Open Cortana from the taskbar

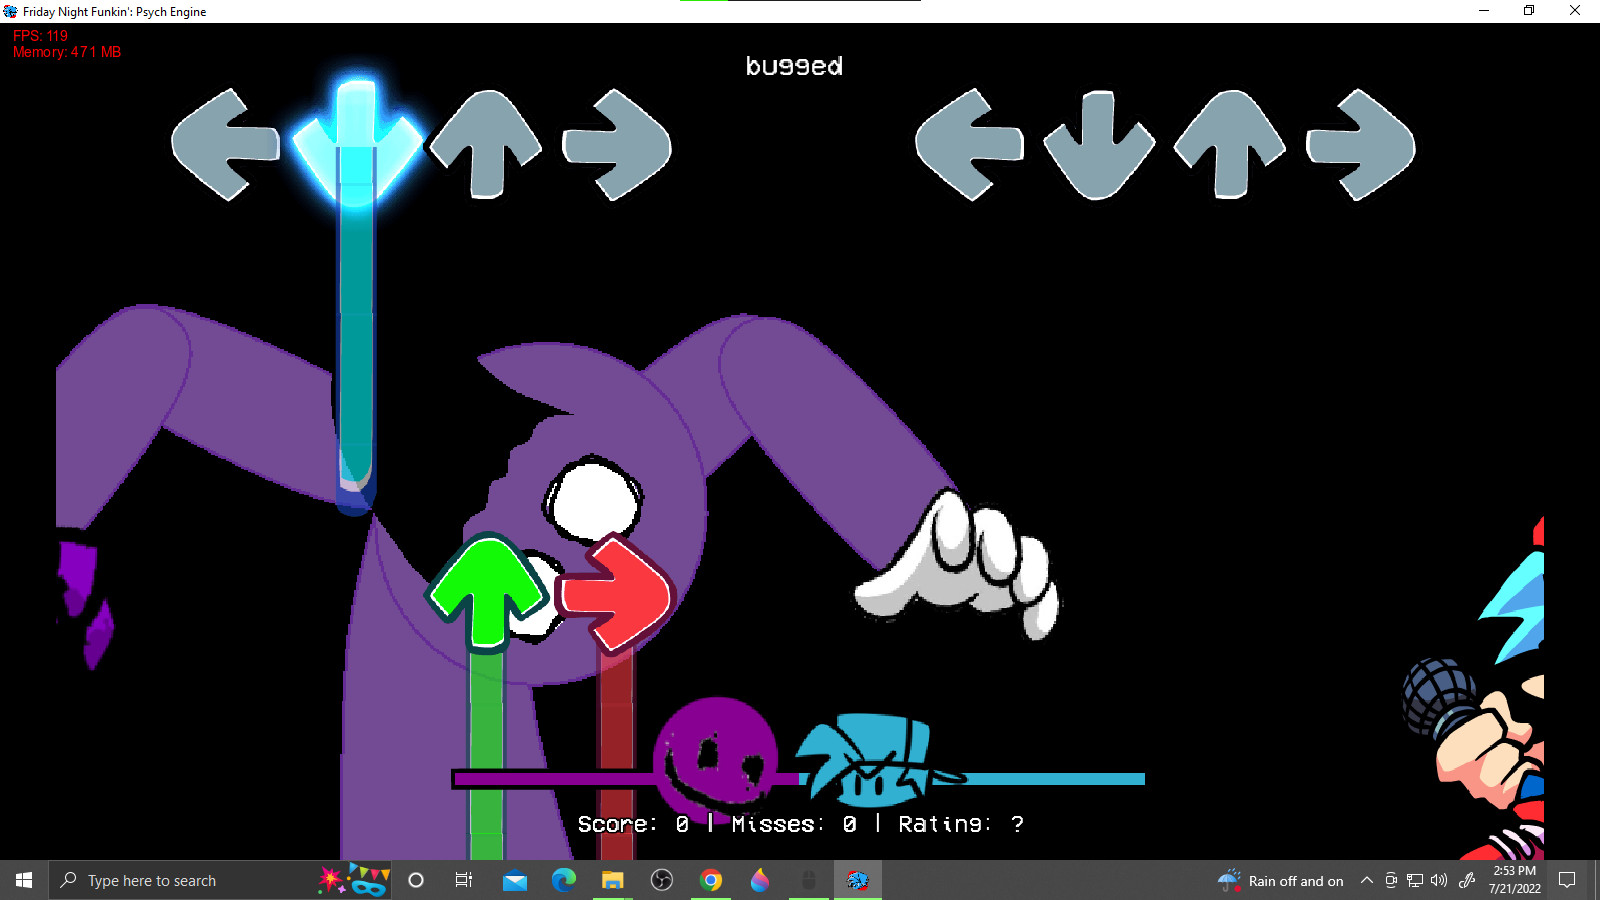pos(416,880)
